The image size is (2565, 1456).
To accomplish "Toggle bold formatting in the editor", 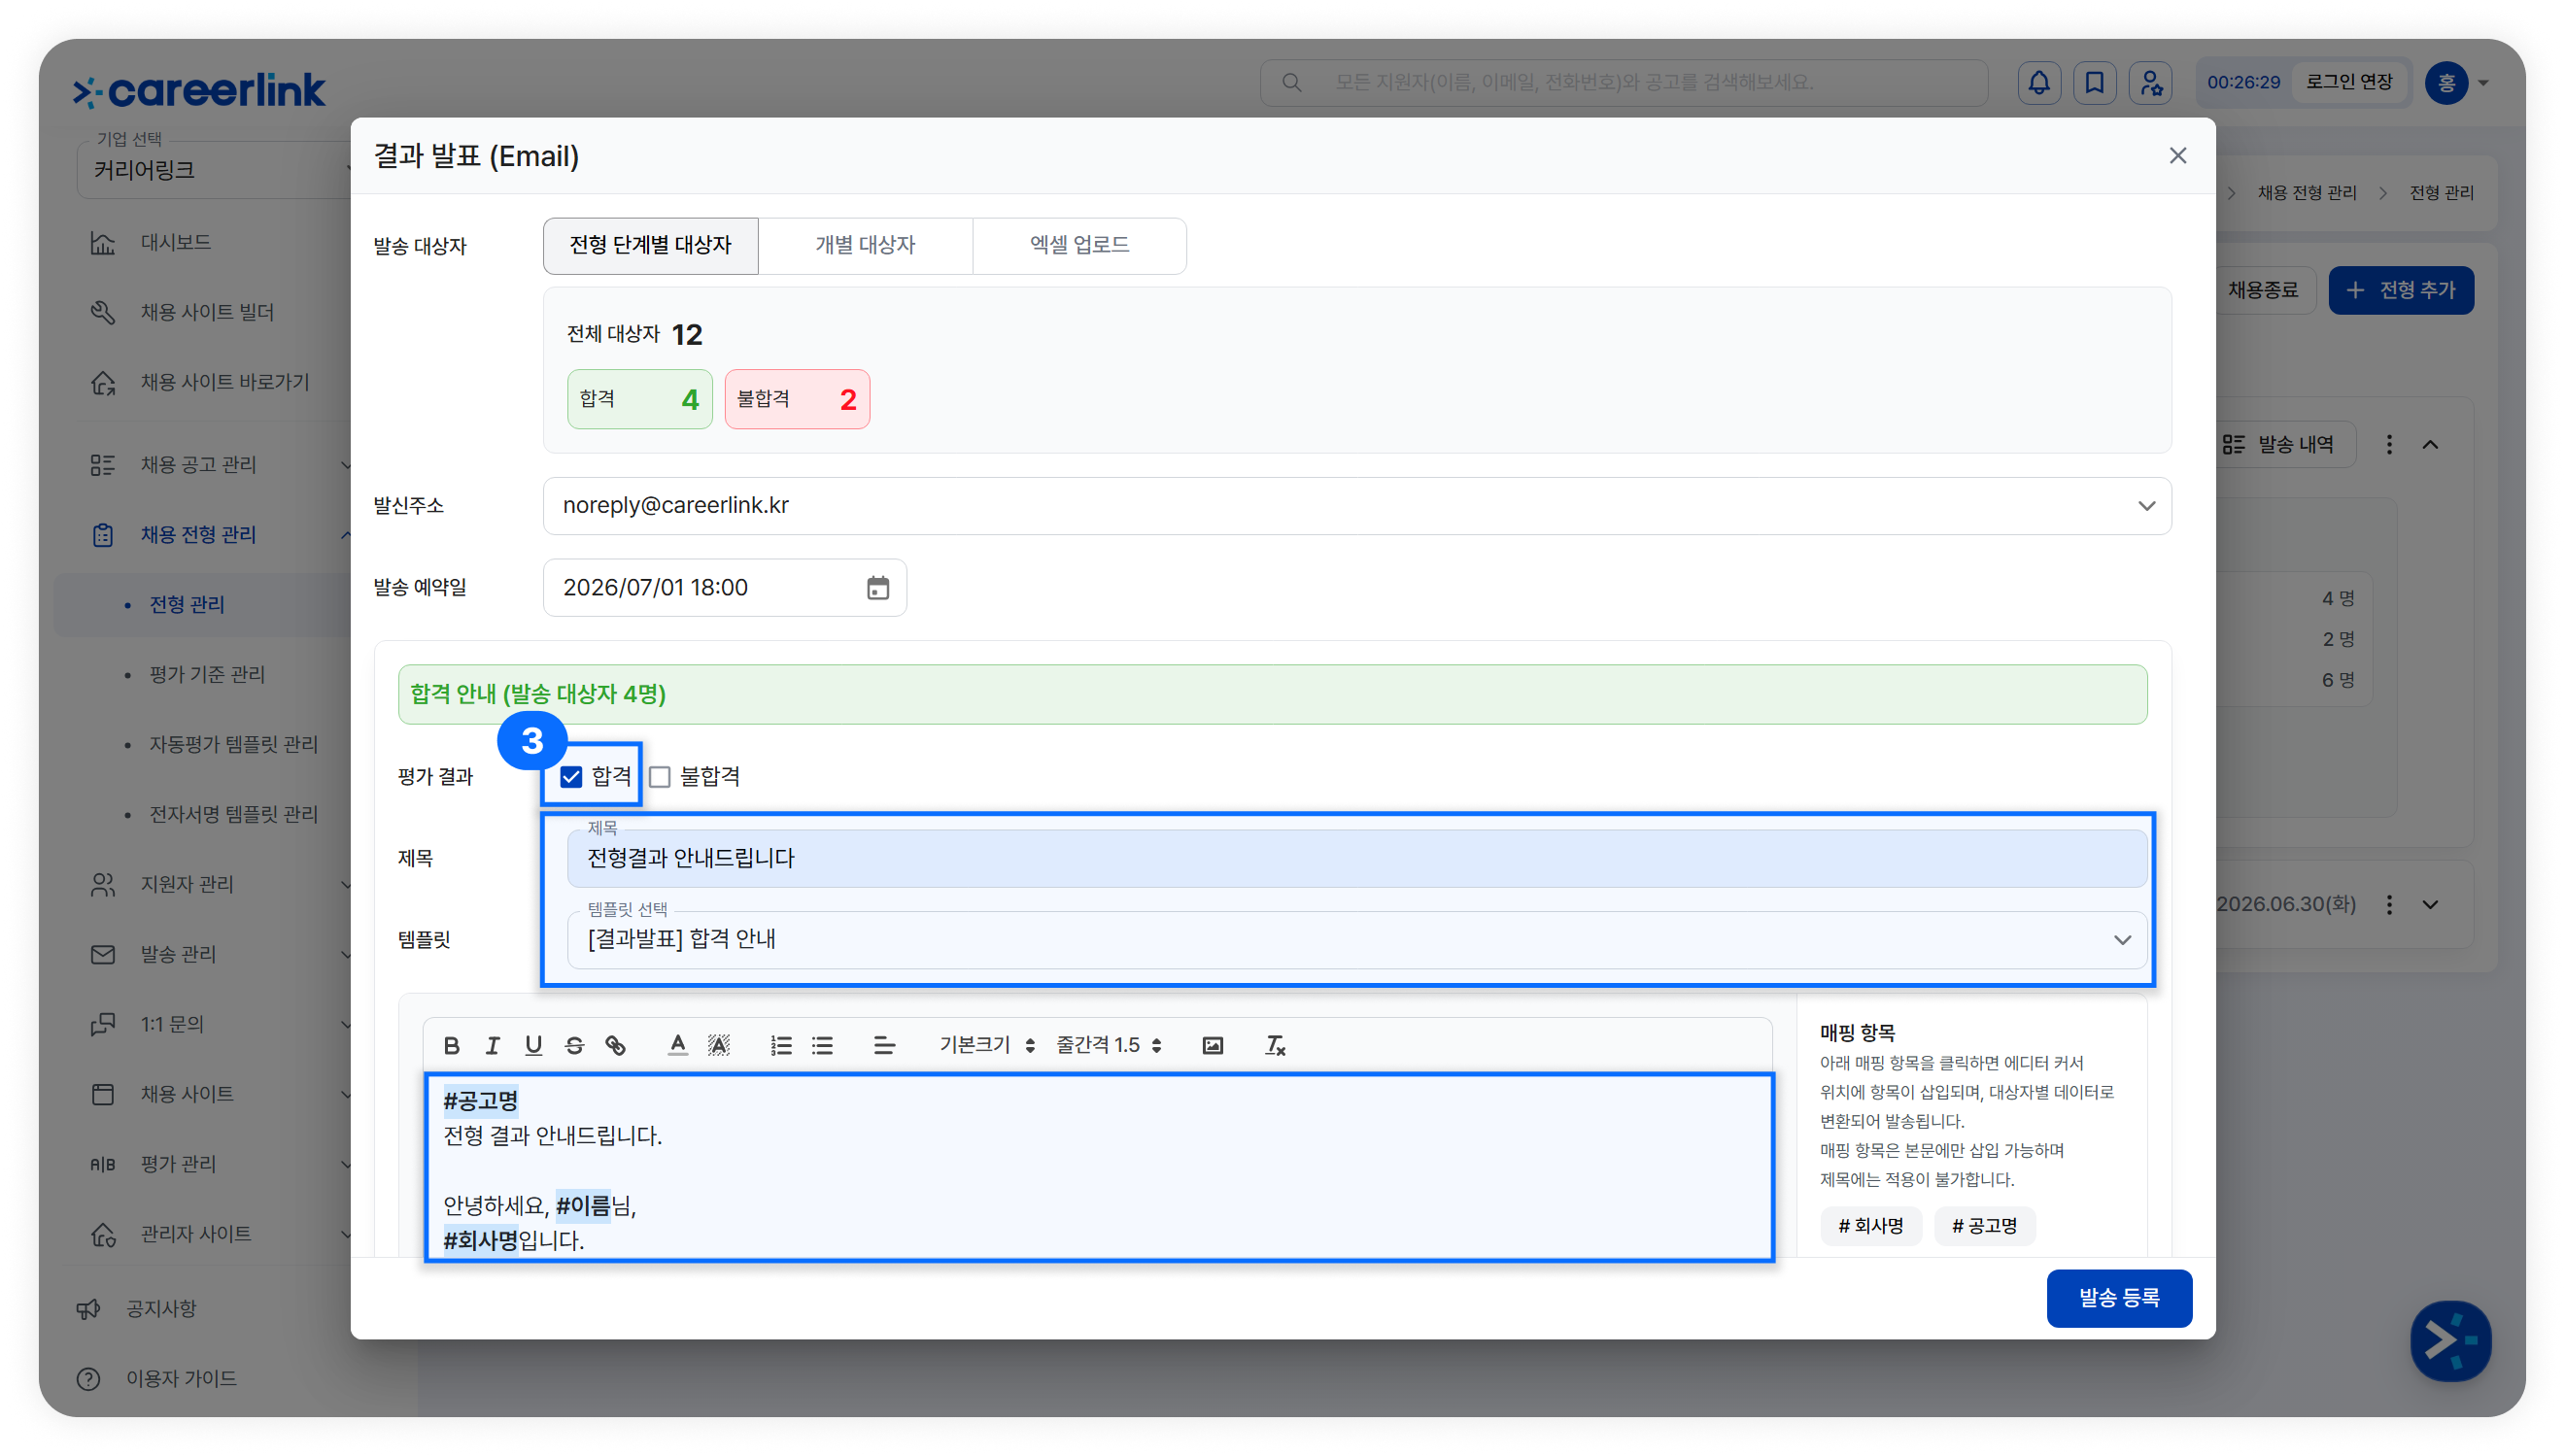I will [x=451, y=1045].
